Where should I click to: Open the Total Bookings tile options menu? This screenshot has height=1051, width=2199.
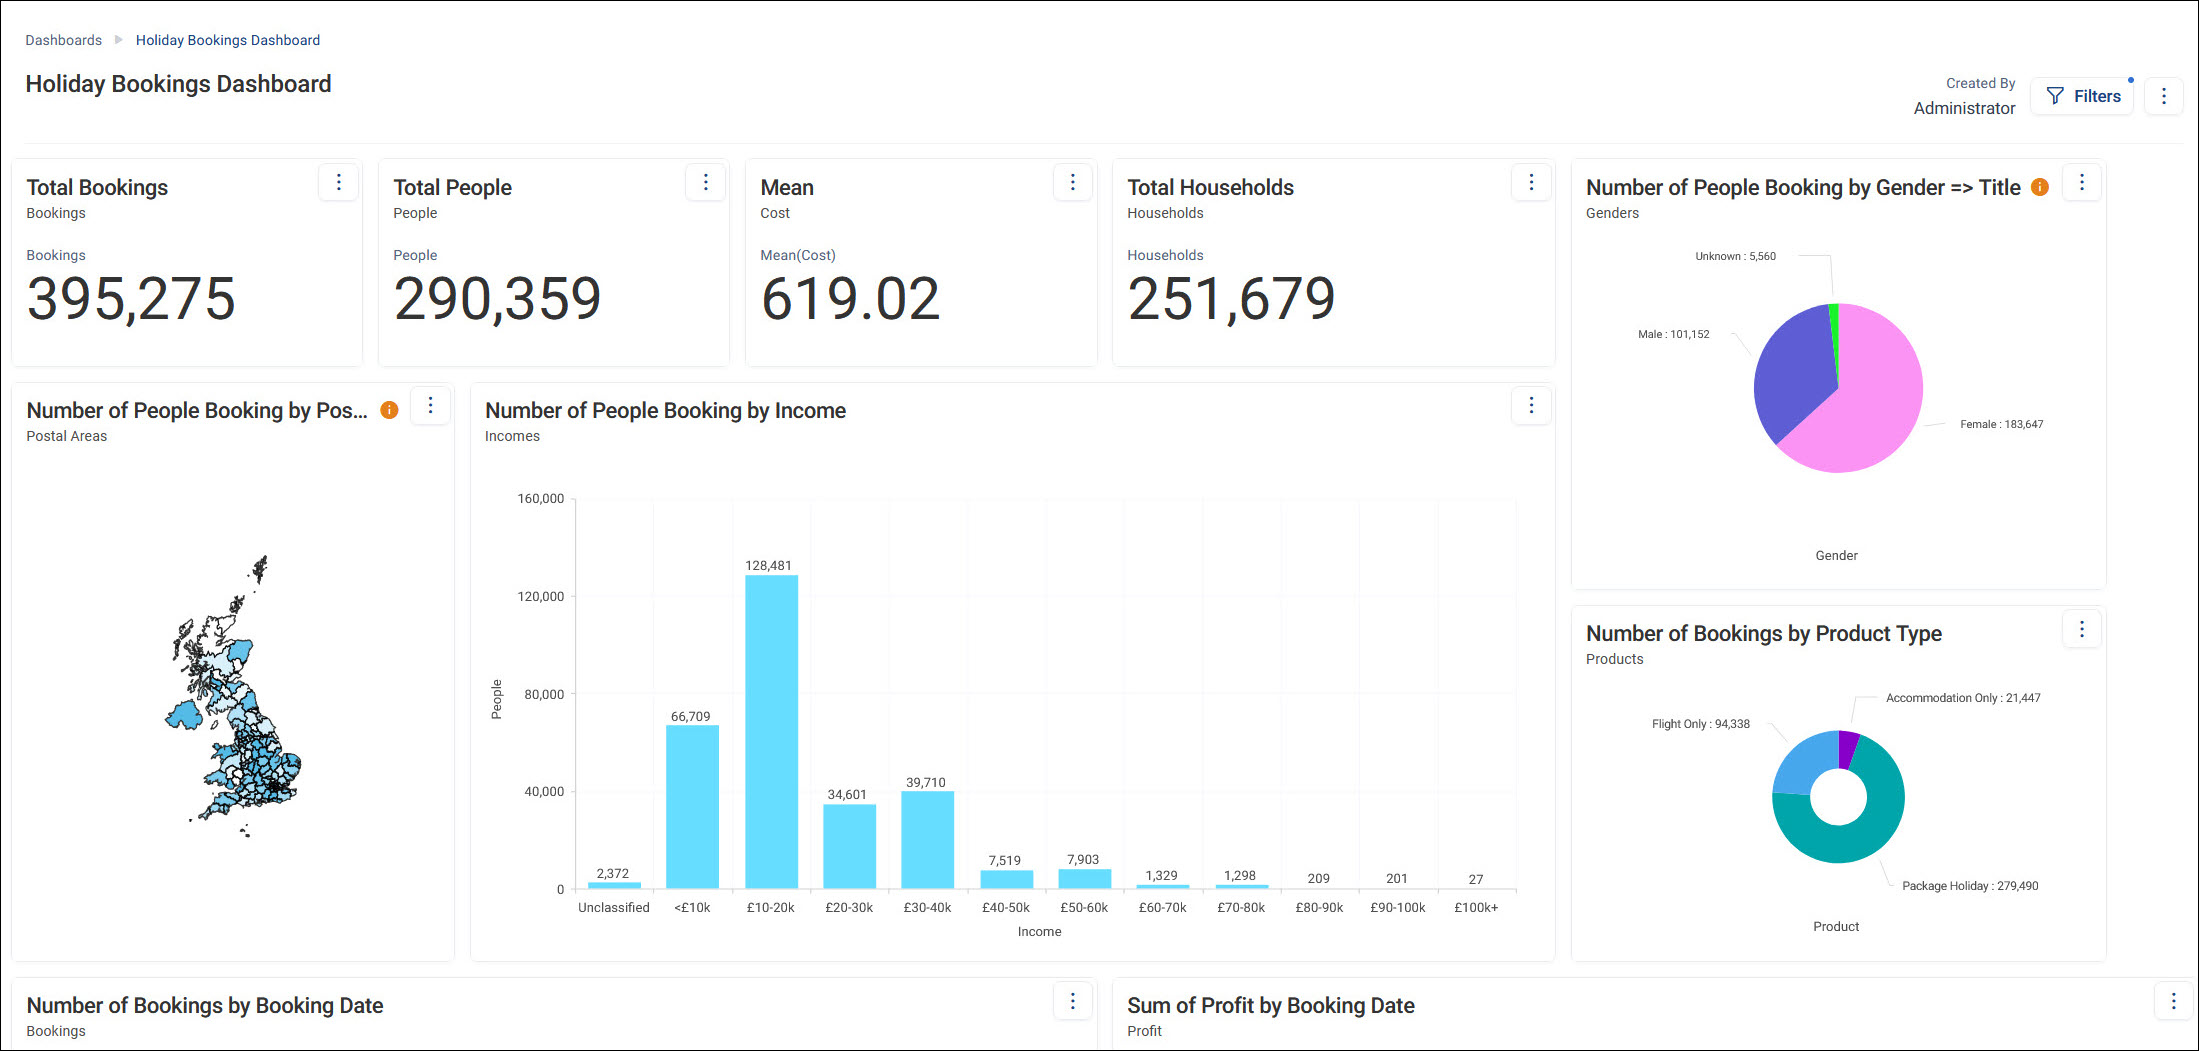(x=339, y=182)
